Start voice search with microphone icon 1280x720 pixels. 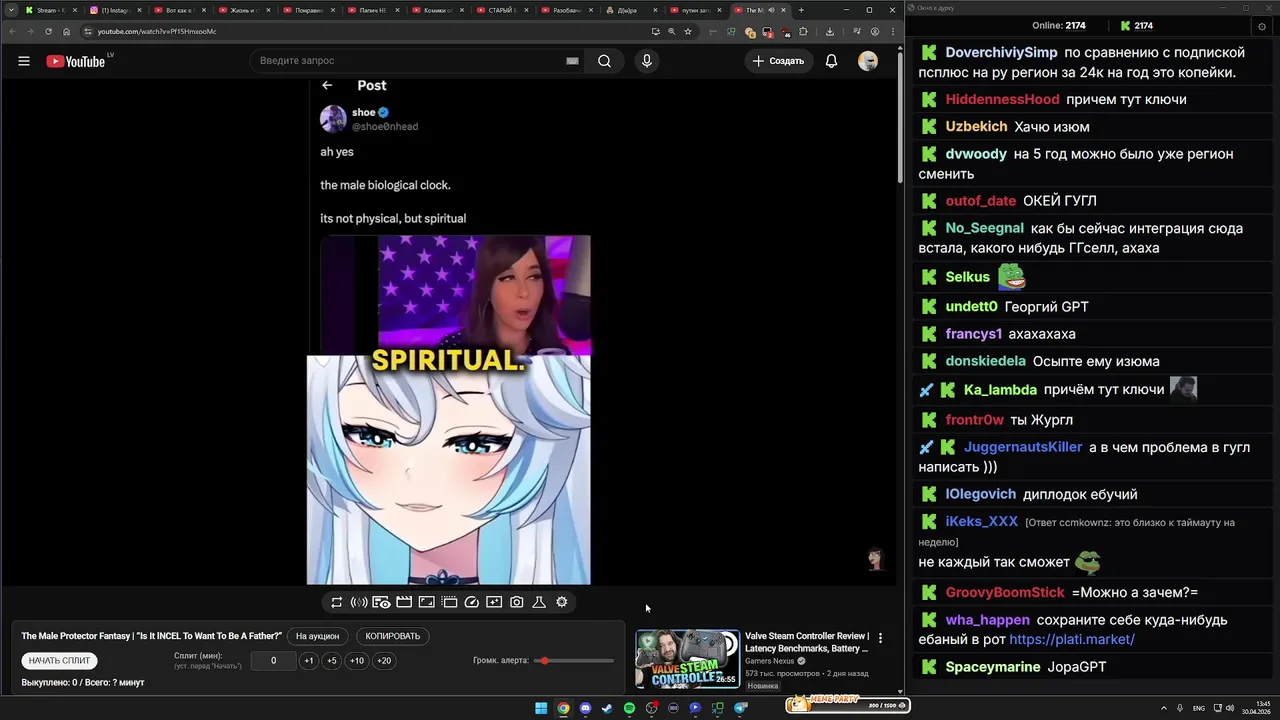(647, 61)
